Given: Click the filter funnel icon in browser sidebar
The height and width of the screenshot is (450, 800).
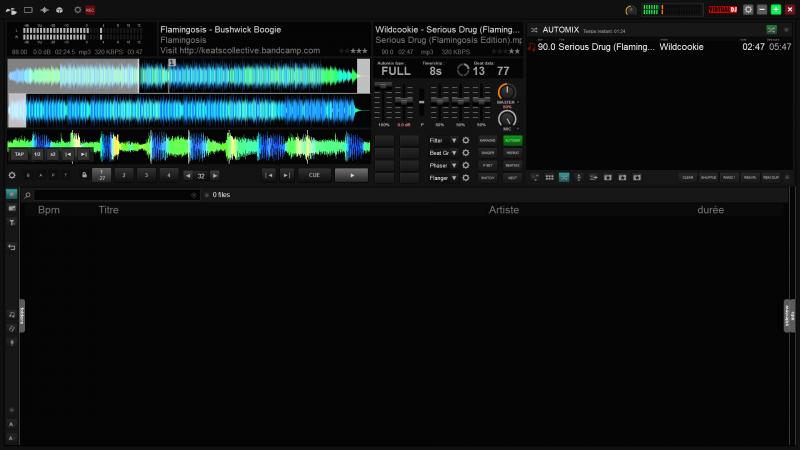Looking at the screenshot, I should tap(12, 222).
